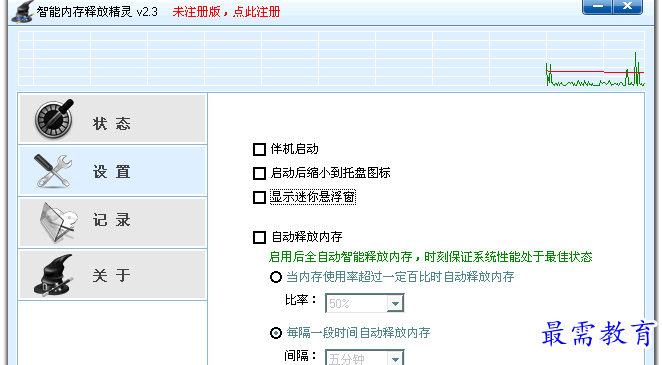Image resolution: width=663 pixels, height=365 pixels.
Task: Click the memory usage graph at the top
Action: point(332,59)
